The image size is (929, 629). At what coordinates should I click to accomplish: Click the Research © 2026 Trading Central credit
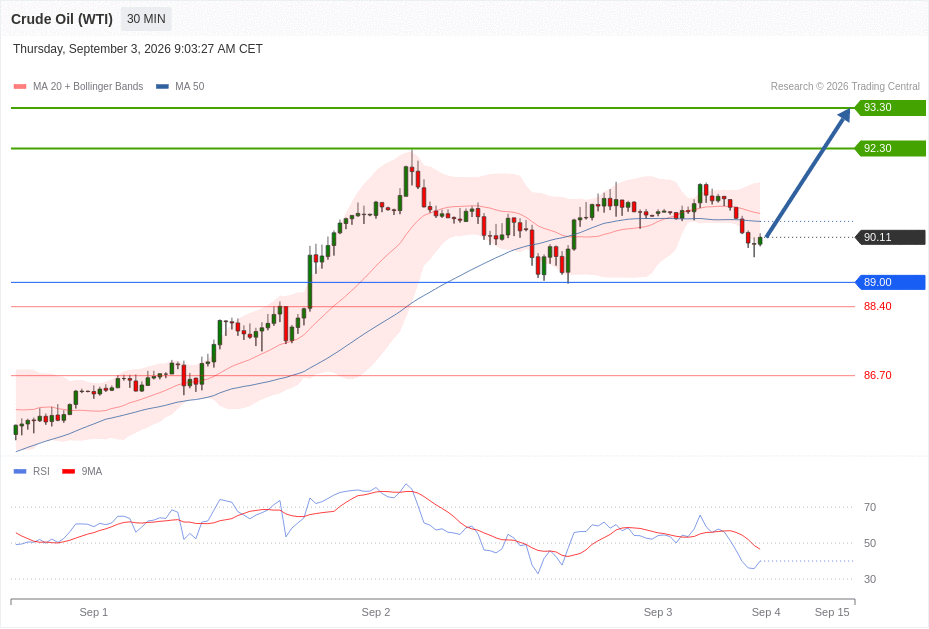pyautogui.click(x=845, y=86)
